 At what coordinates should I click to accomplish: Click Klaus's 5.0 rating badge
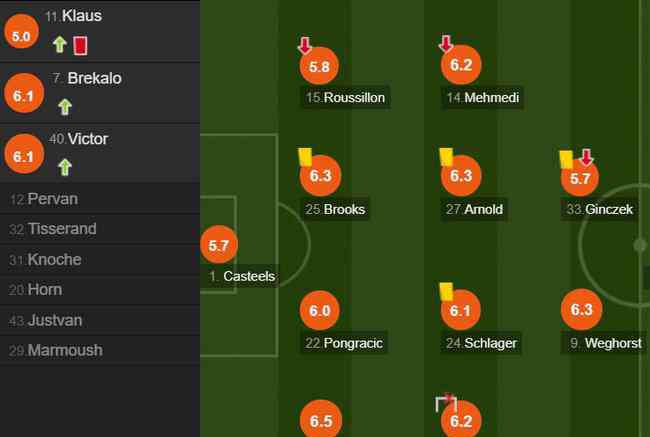pyautogui.click(x=22, y=32)
